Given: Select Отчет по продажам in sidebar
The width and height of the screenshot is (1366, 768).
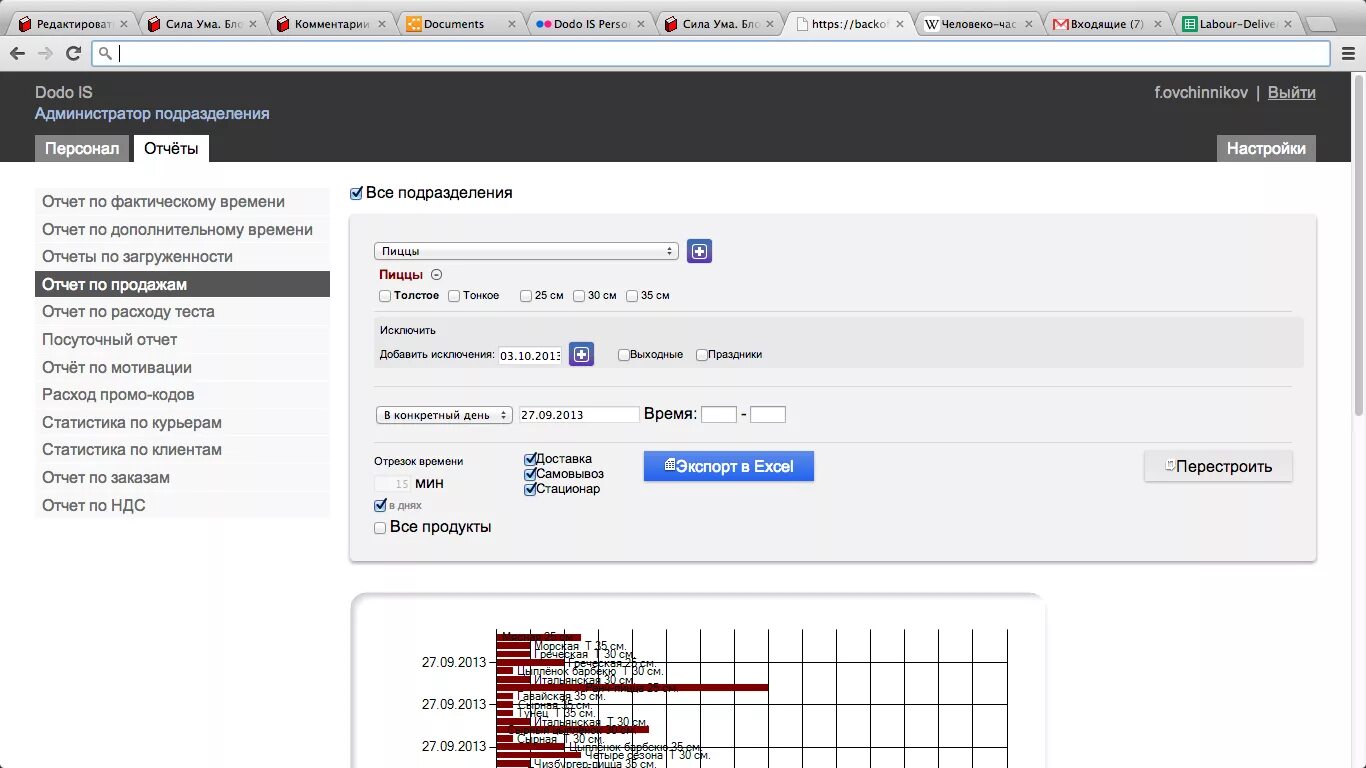Looking at the screenshot, I should (182, 284).
